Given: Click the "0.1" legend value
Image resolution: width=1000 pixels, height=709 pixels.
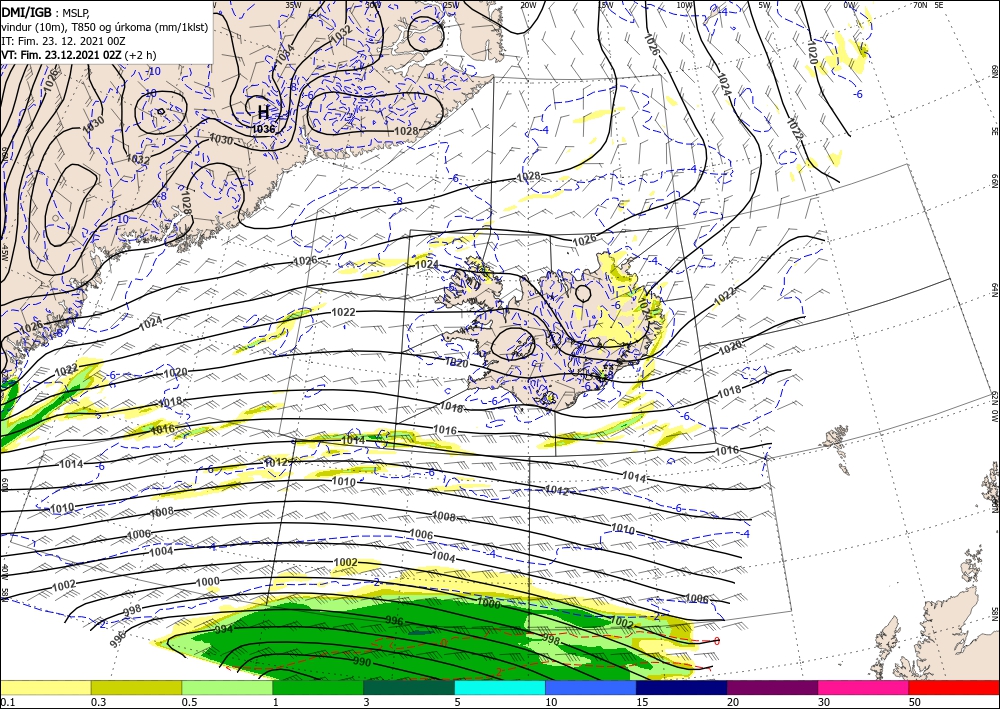Looking at the screenshot, I should click(6, 702).
